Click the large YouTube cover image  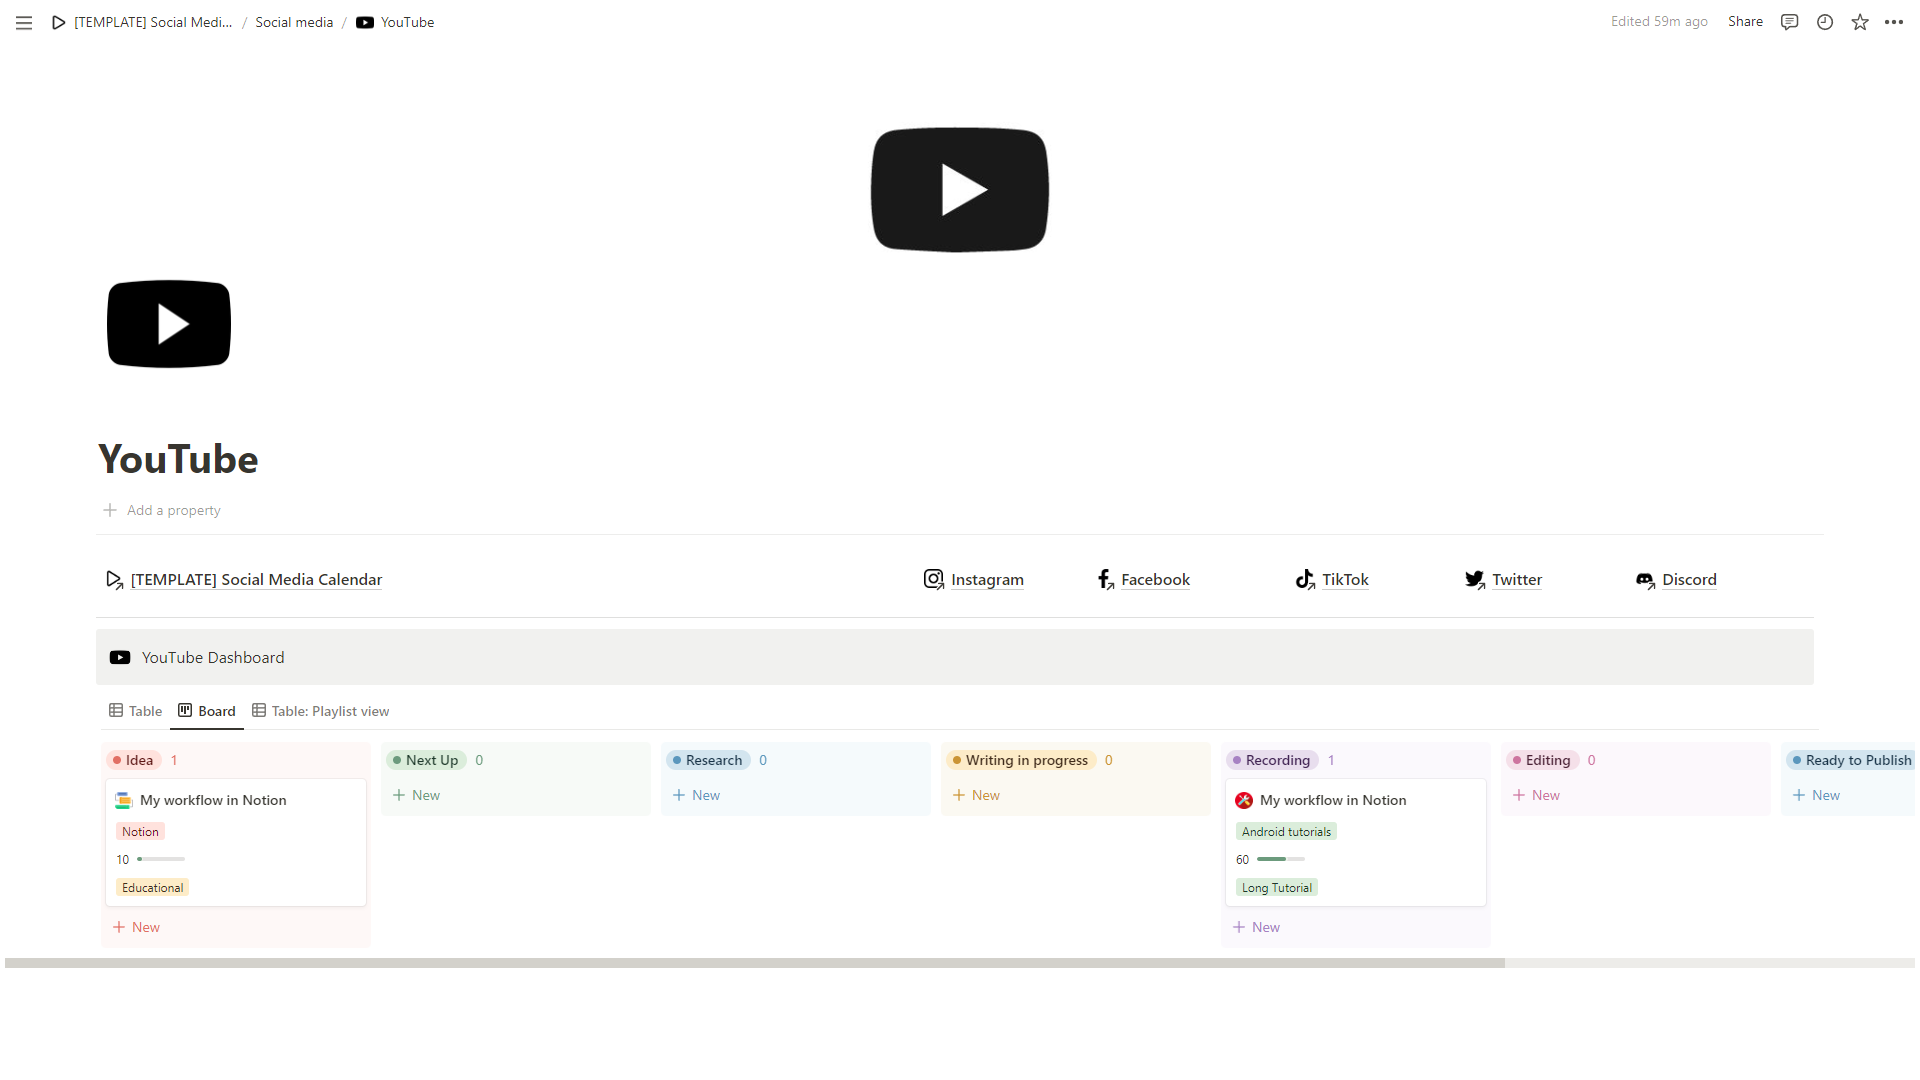(x=960, y=190)
